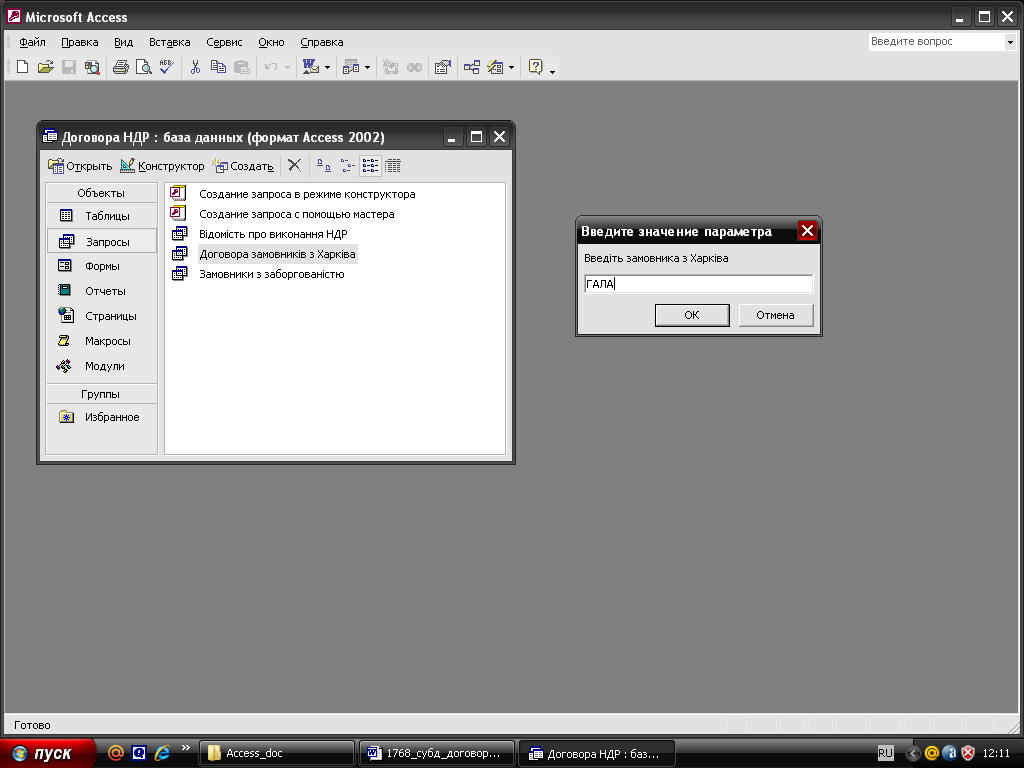This screenshot has height=768, width=1024.
Task: Select Модули in the objects pane
Action: 101,366
